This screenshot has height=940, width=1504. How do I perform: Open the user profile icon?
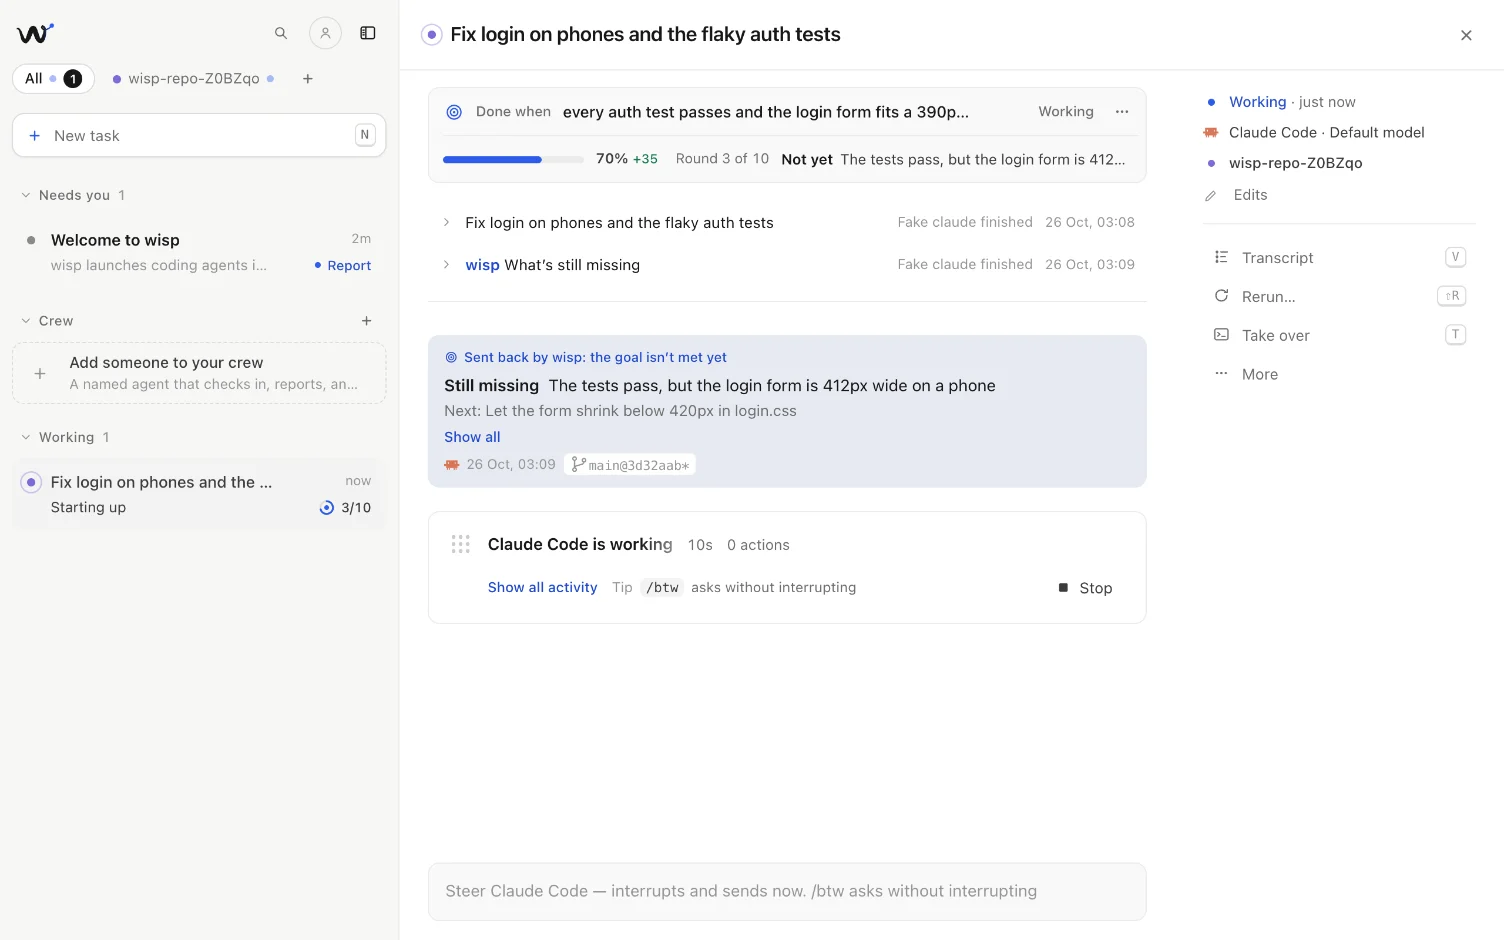coord(325,33)
